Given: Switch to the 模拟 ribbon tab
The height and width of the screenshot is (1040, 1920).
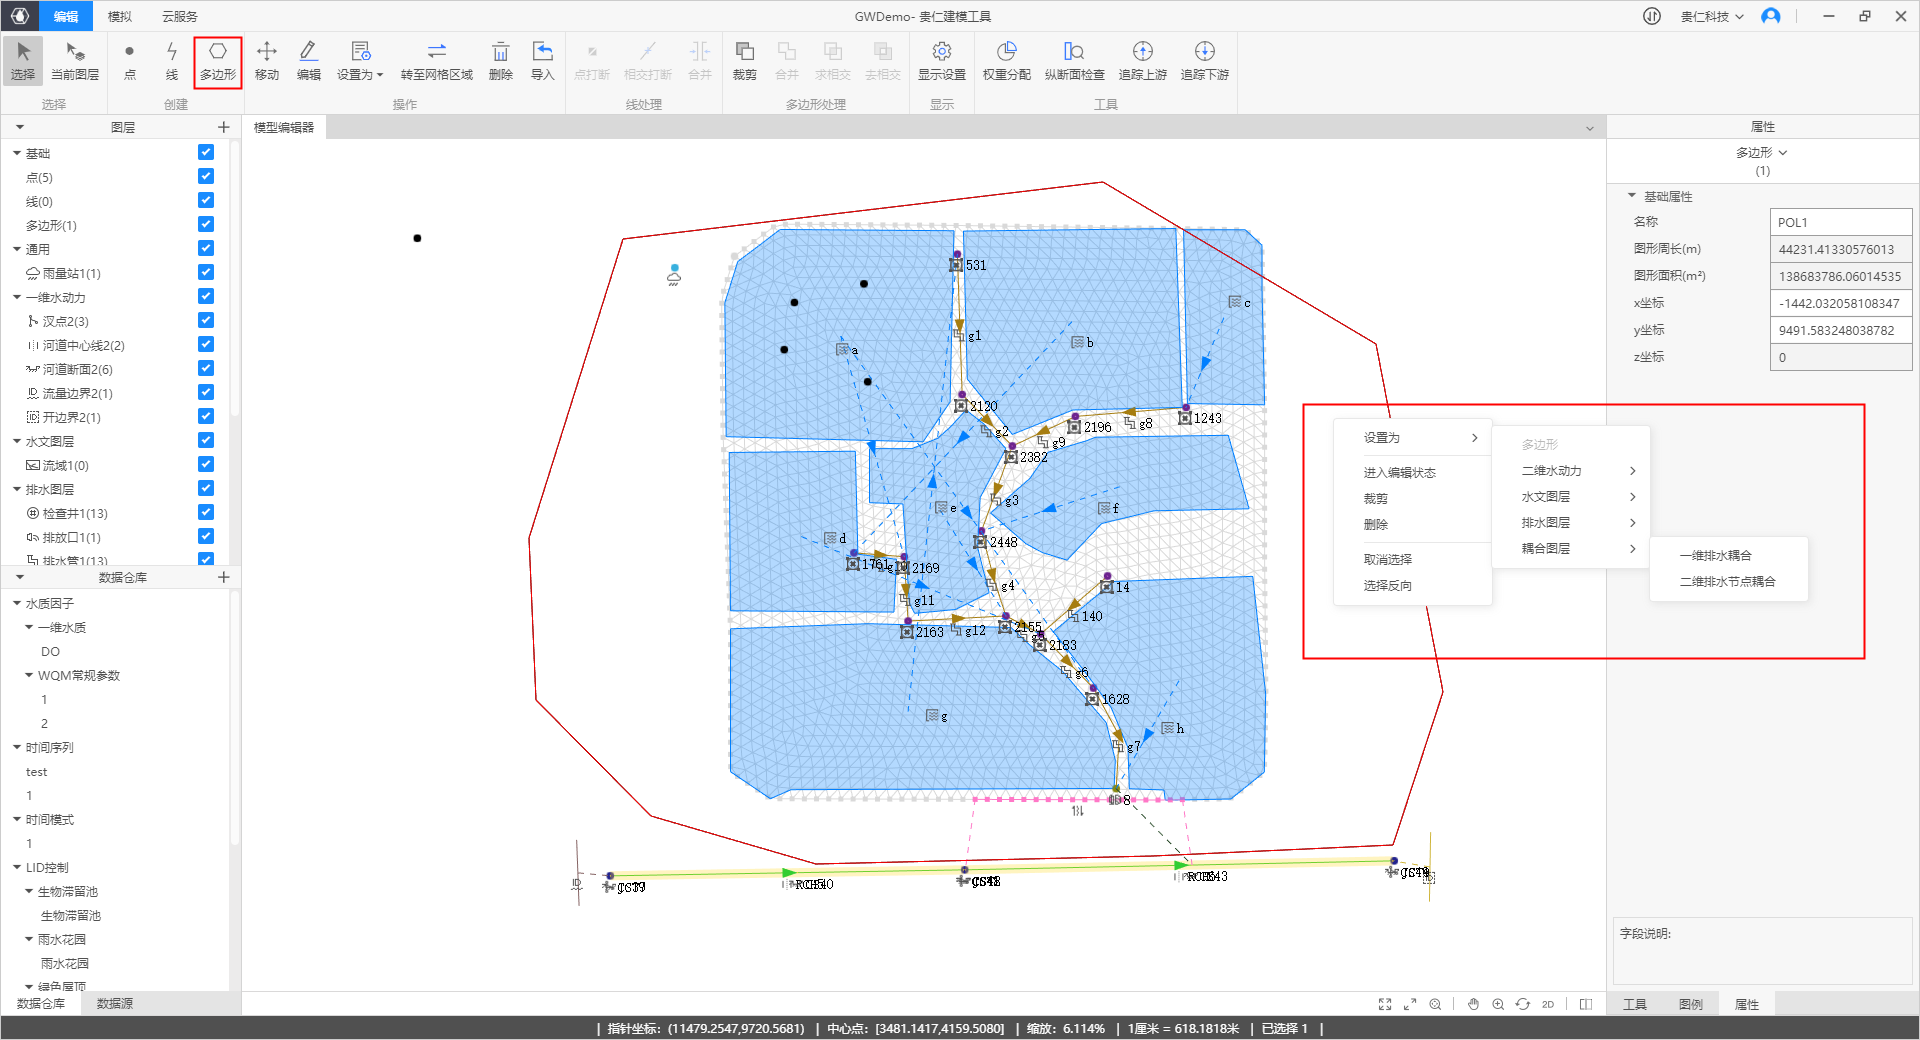Looking at the screenshot, I should pyautogui.click(x=120, y=16).
